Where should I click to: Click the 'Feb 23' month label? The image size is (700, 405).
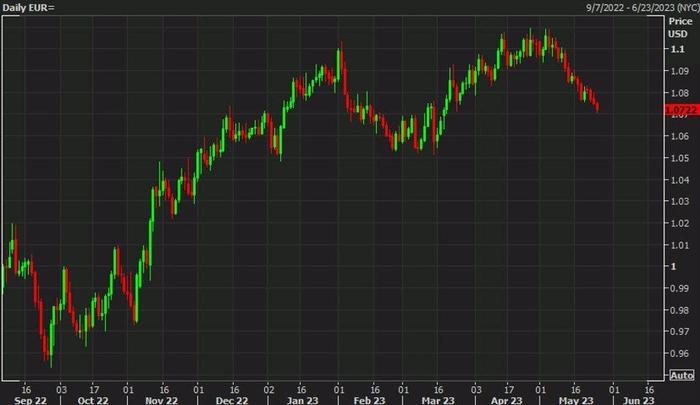pyautogui.click(x=369, y=400)
